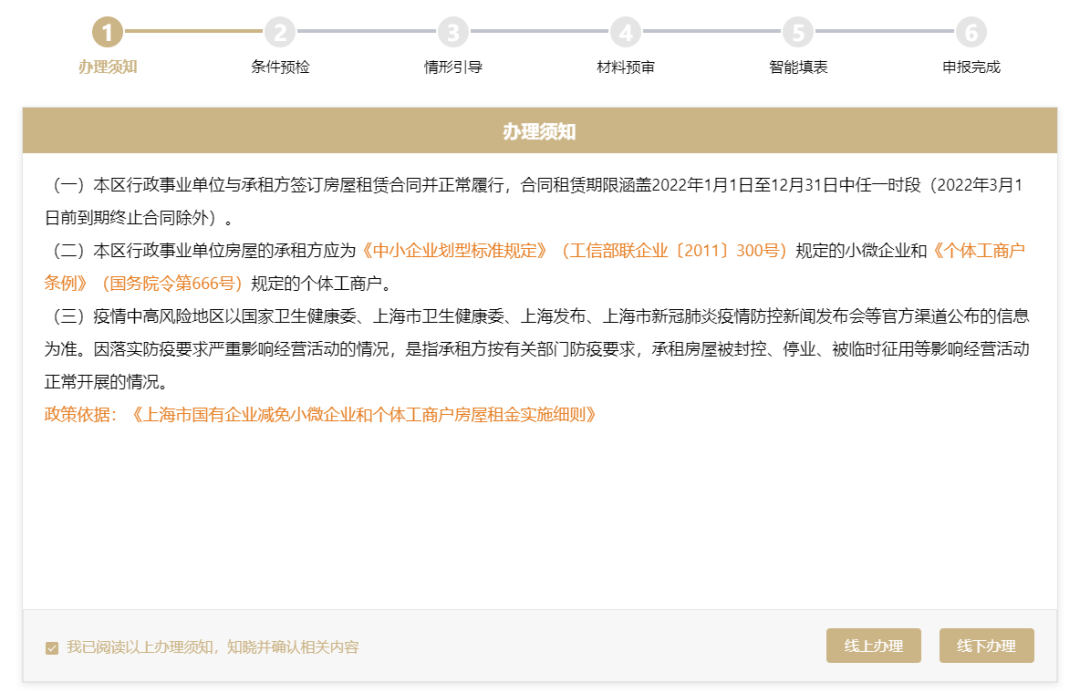Open the 办理须知 step label
The height and width of the screenshot is (693, 1080).
pos(108,67)
